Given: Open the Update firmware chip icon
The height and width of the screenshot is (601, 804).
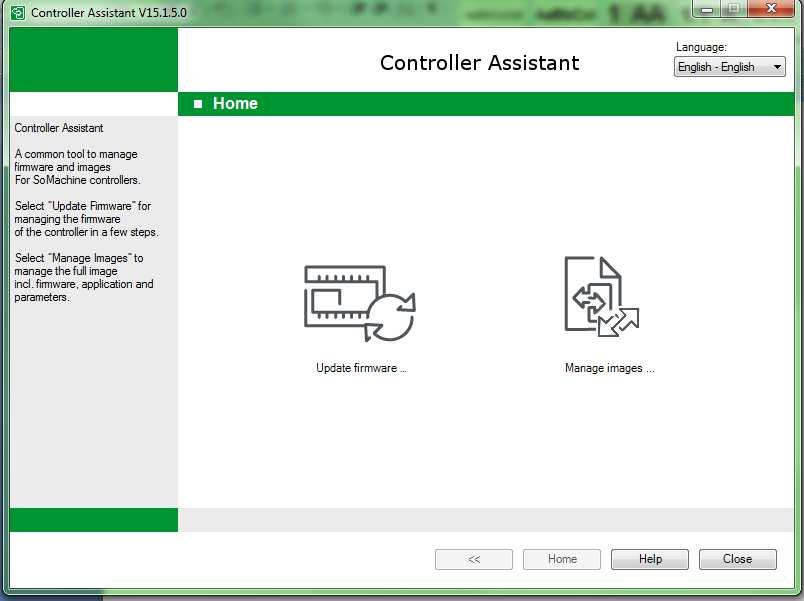Looking at the screenshot, I should [360, 303].
